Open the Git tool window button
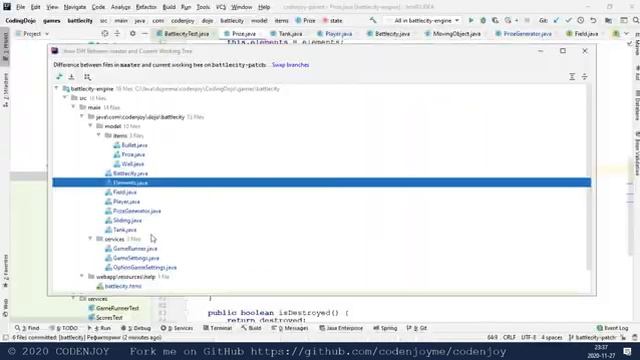Image resolution: width=640 pixels, height=360 pixels. click(x=417, y=328)
